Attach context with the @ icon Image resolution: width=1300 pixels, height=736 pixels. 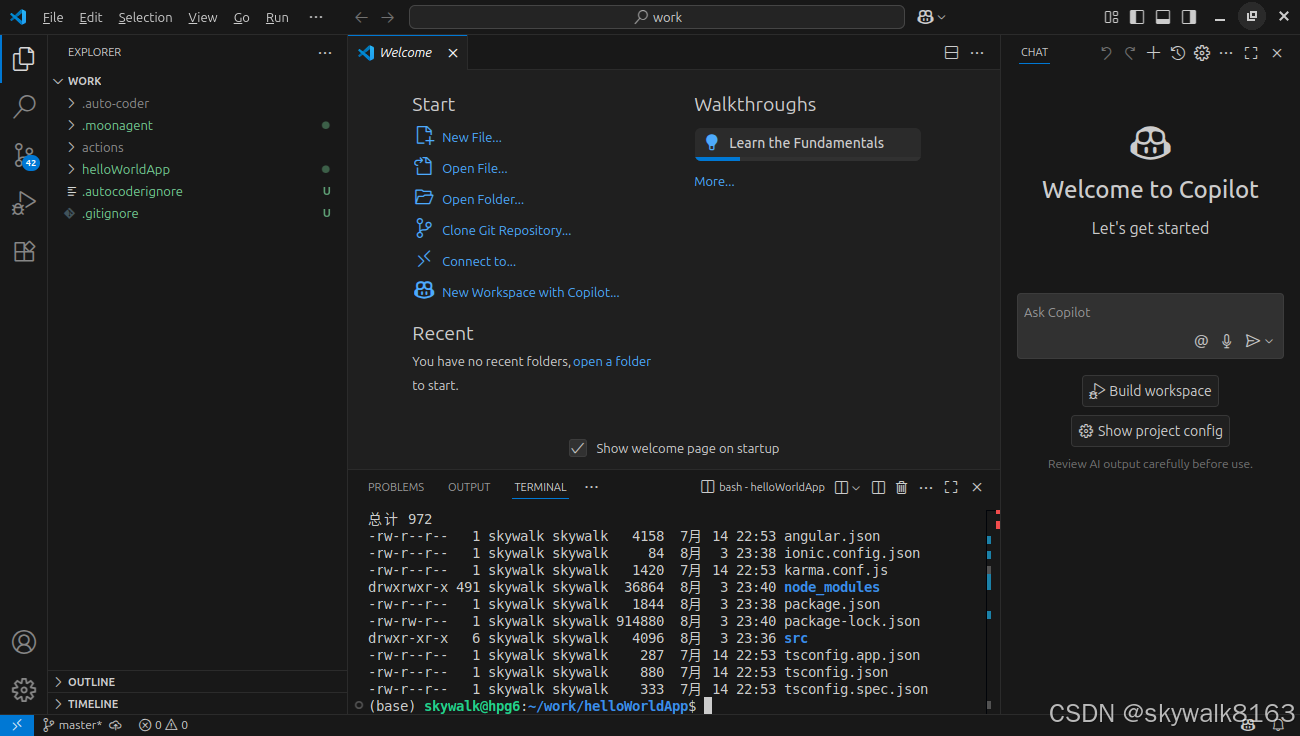1201,341
